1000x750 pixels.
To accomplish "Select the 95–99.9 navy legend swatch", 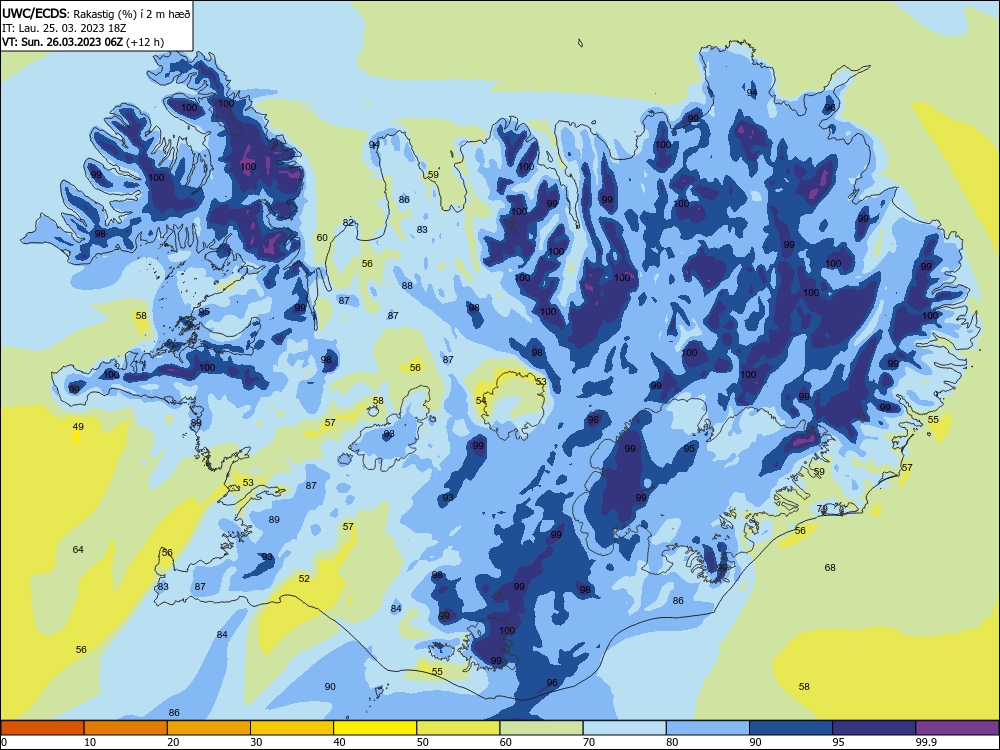I will coord(874,728).
